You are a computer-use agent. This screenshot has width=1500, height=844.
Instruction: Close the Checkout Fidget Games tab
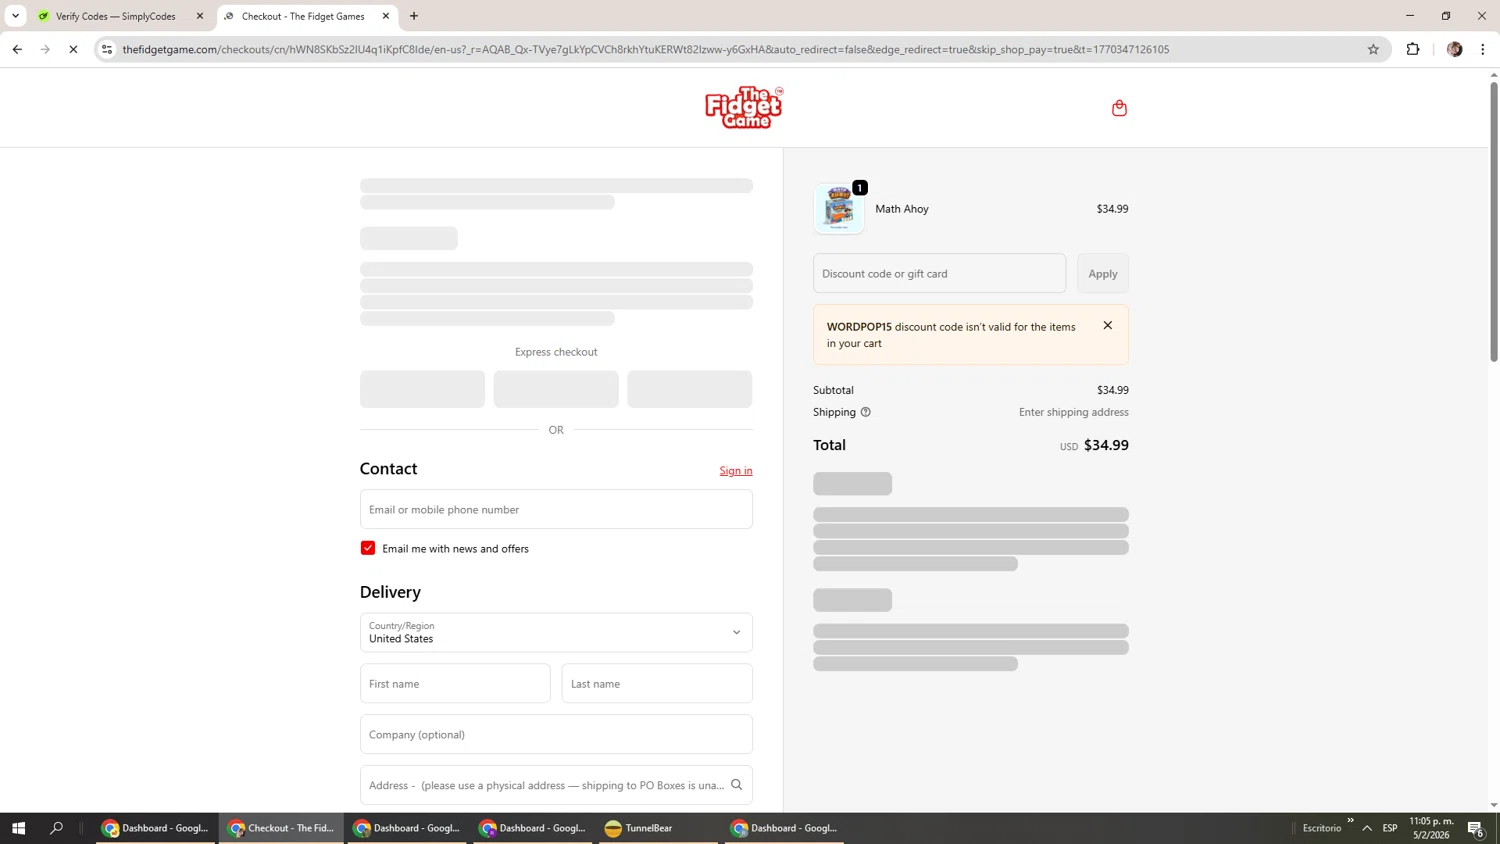click(x=386, y=16)
